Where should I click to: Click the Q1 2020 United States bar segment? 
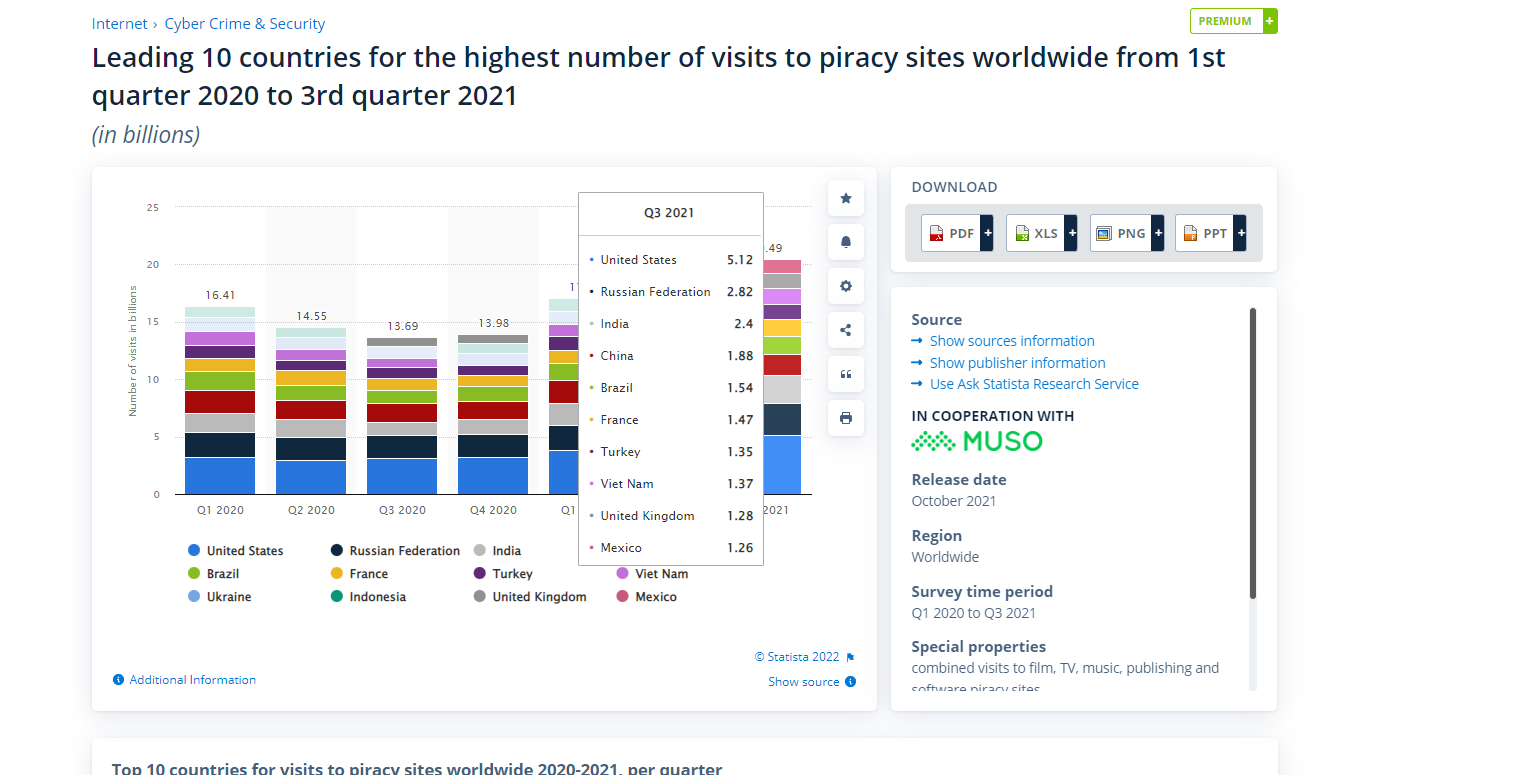(x=220, y=476)
